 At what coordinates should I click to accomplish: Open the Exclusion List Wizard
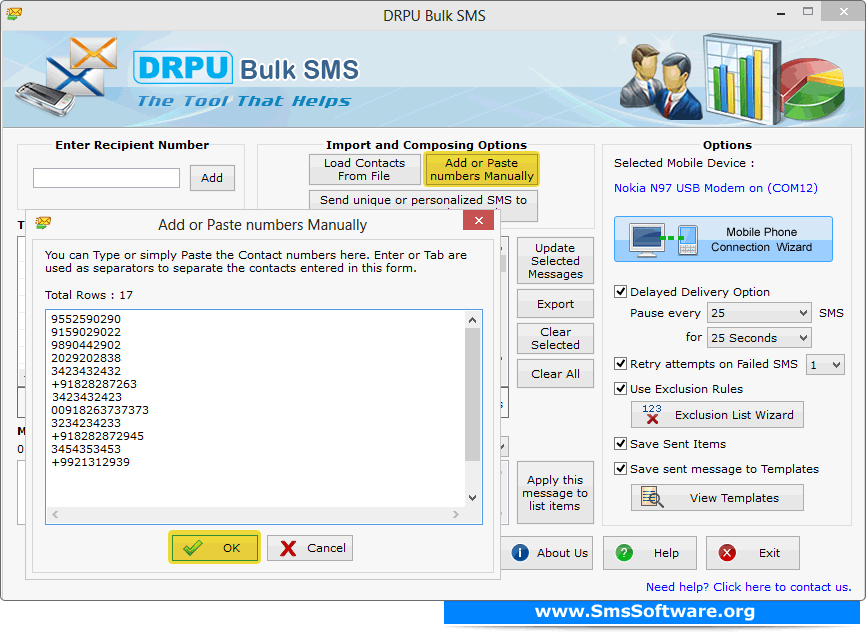pos(717,415)
